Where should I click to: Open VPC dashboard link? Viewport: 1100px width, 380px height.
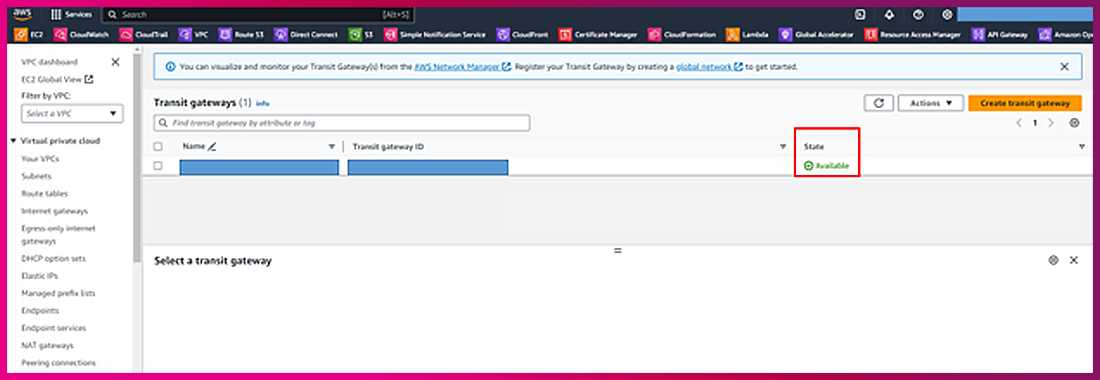[50, 62]
